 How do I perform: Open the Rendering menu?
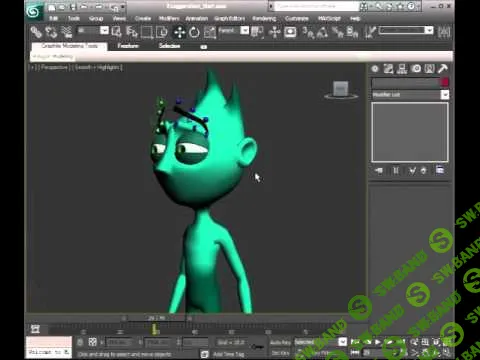pos(264,18)
